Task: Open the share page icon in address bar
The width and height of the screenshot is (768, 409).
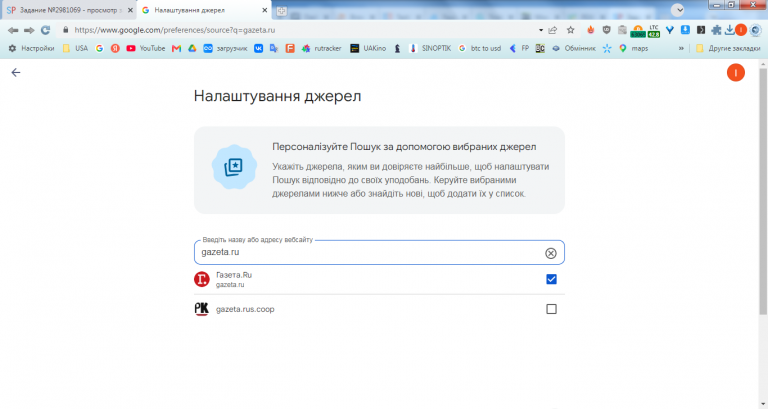Action: pyautogui.click(x=553, y=30)
